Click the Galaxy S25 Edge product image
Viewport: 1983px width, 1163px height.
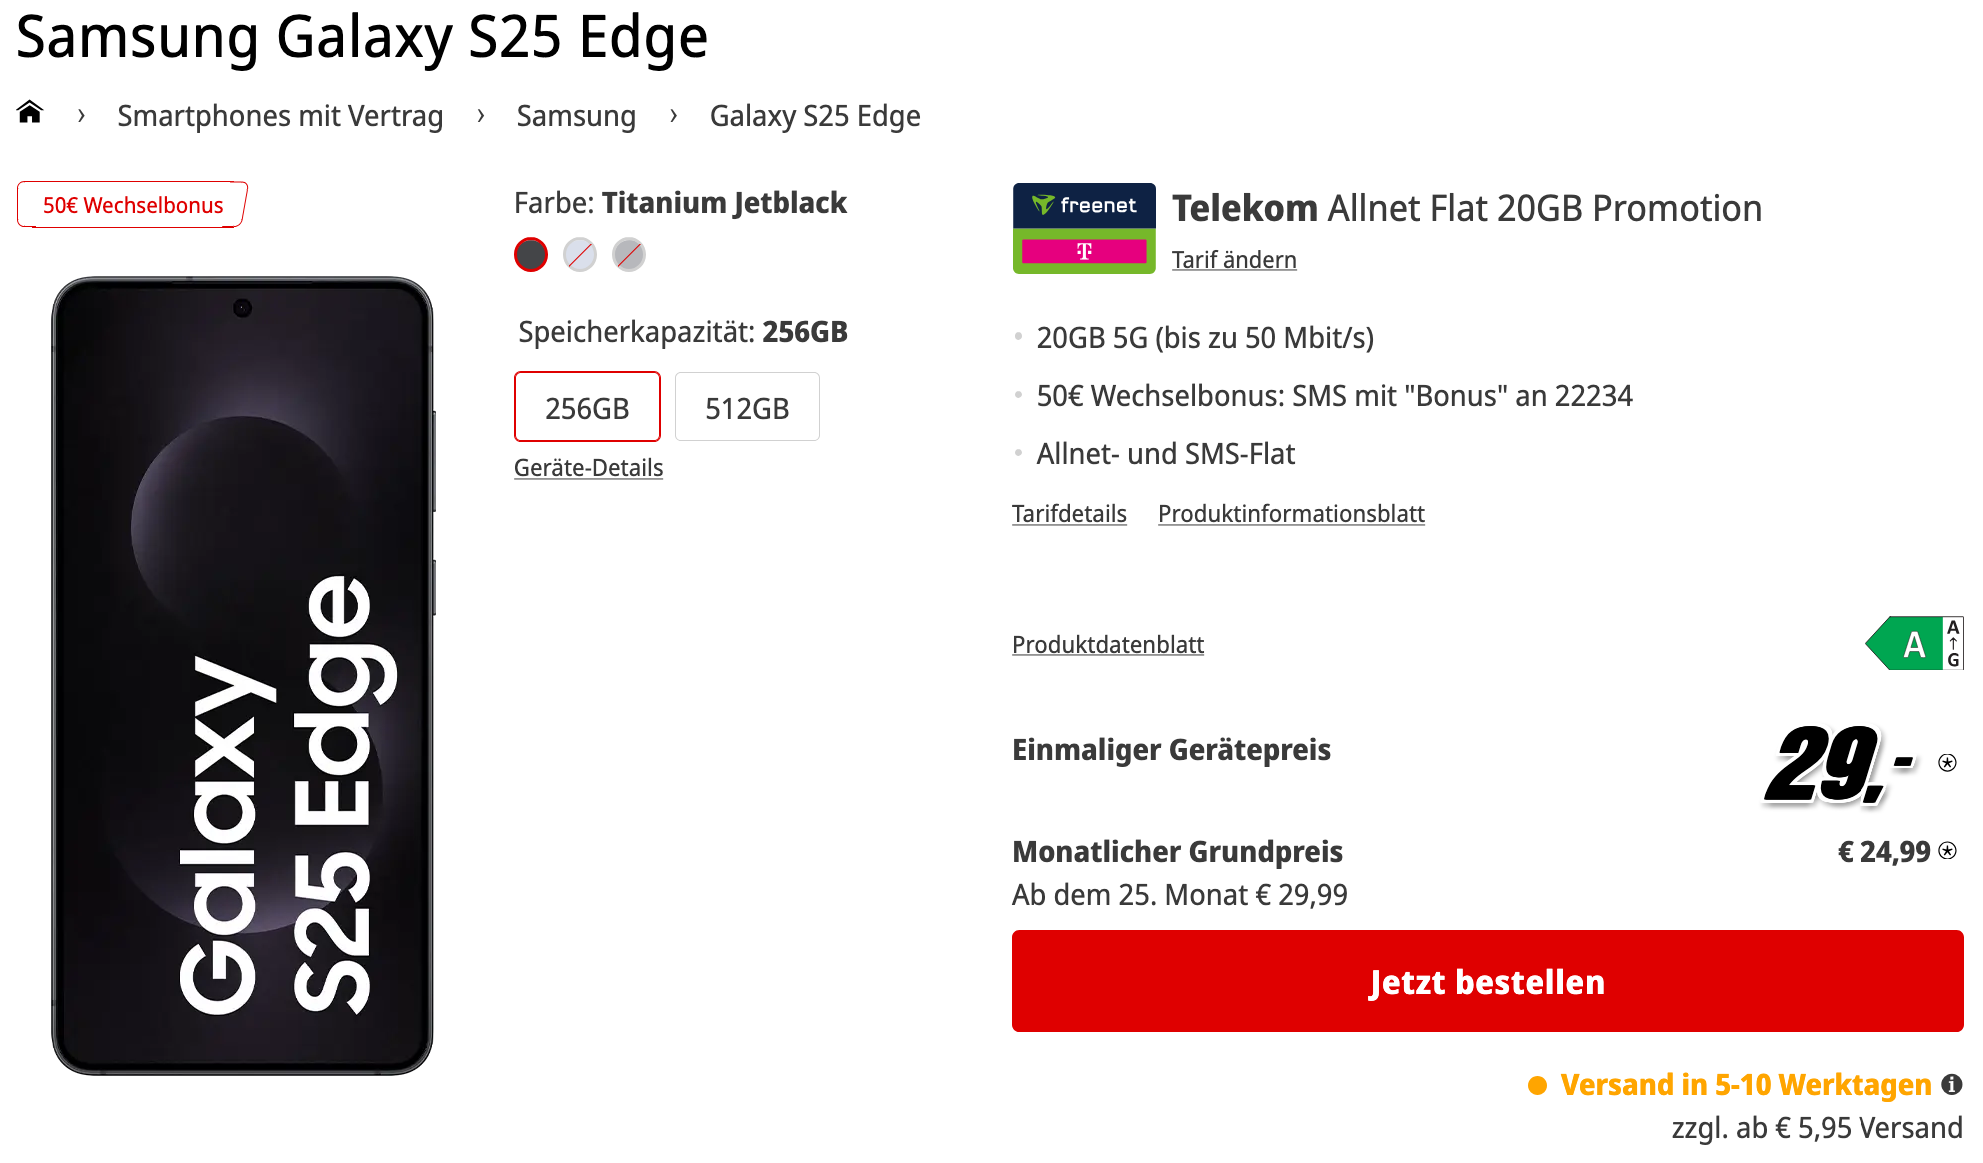pyautogui.click(x=242, y=676)
